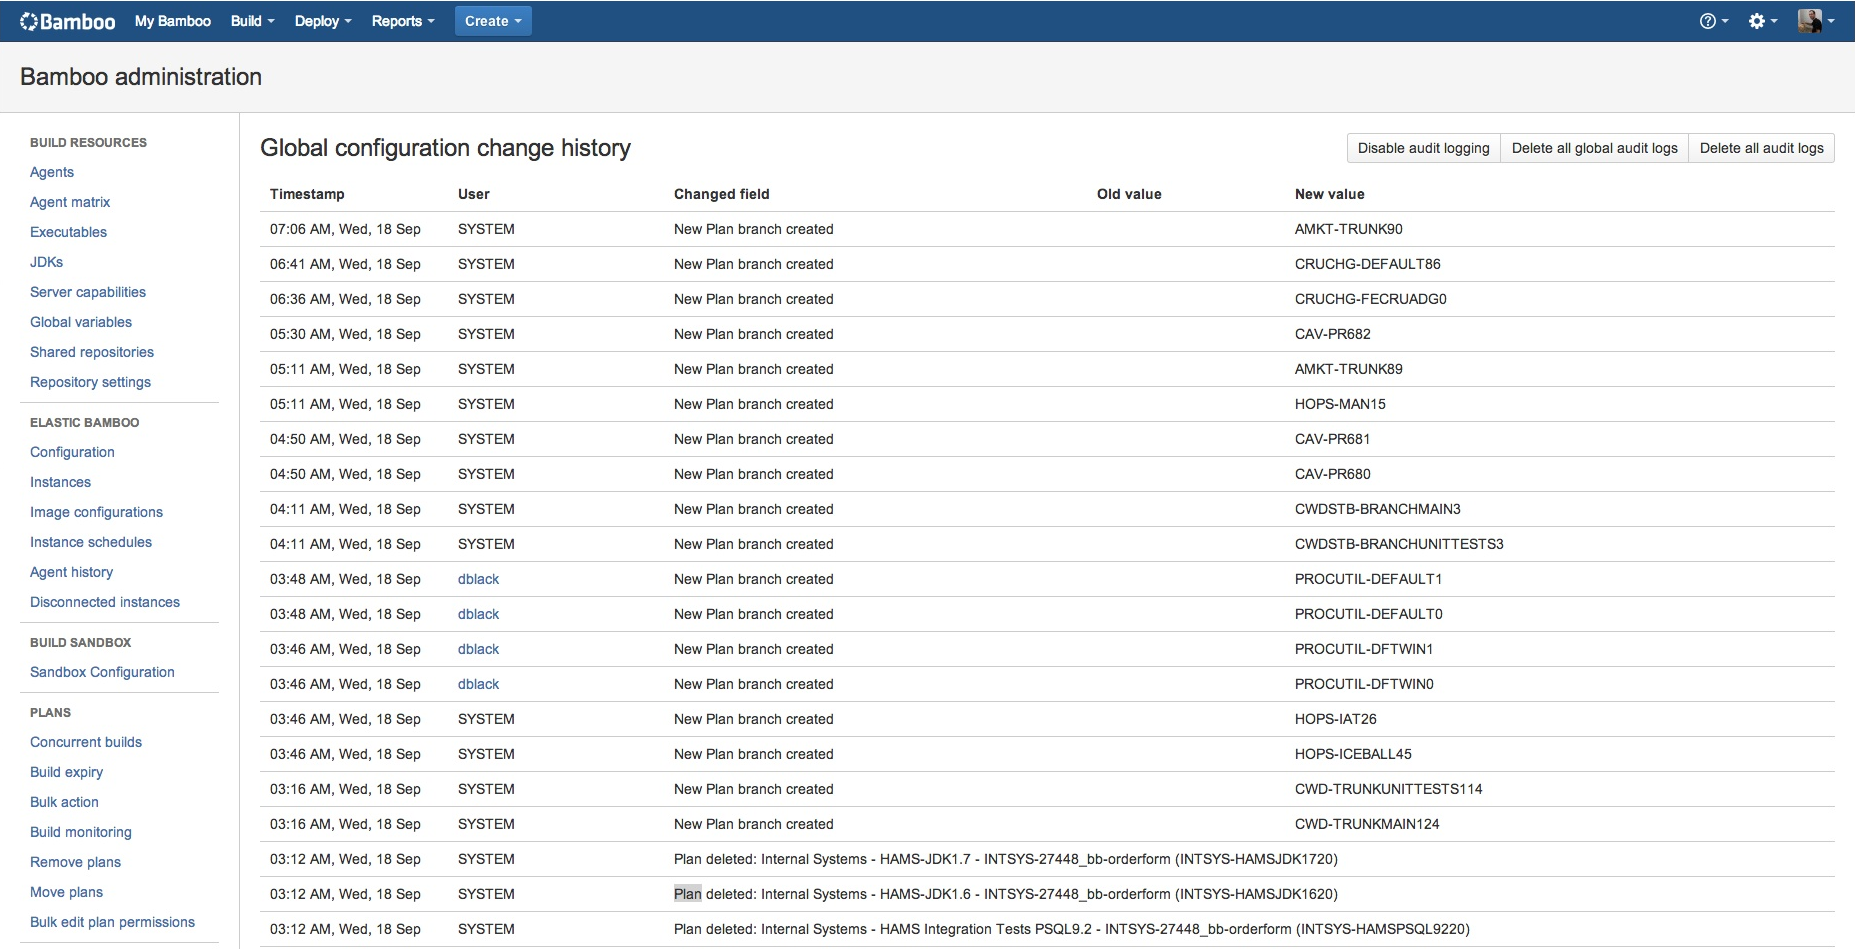
Task: Click Disable audit logging button
Action: click(x=1423, y=148)
